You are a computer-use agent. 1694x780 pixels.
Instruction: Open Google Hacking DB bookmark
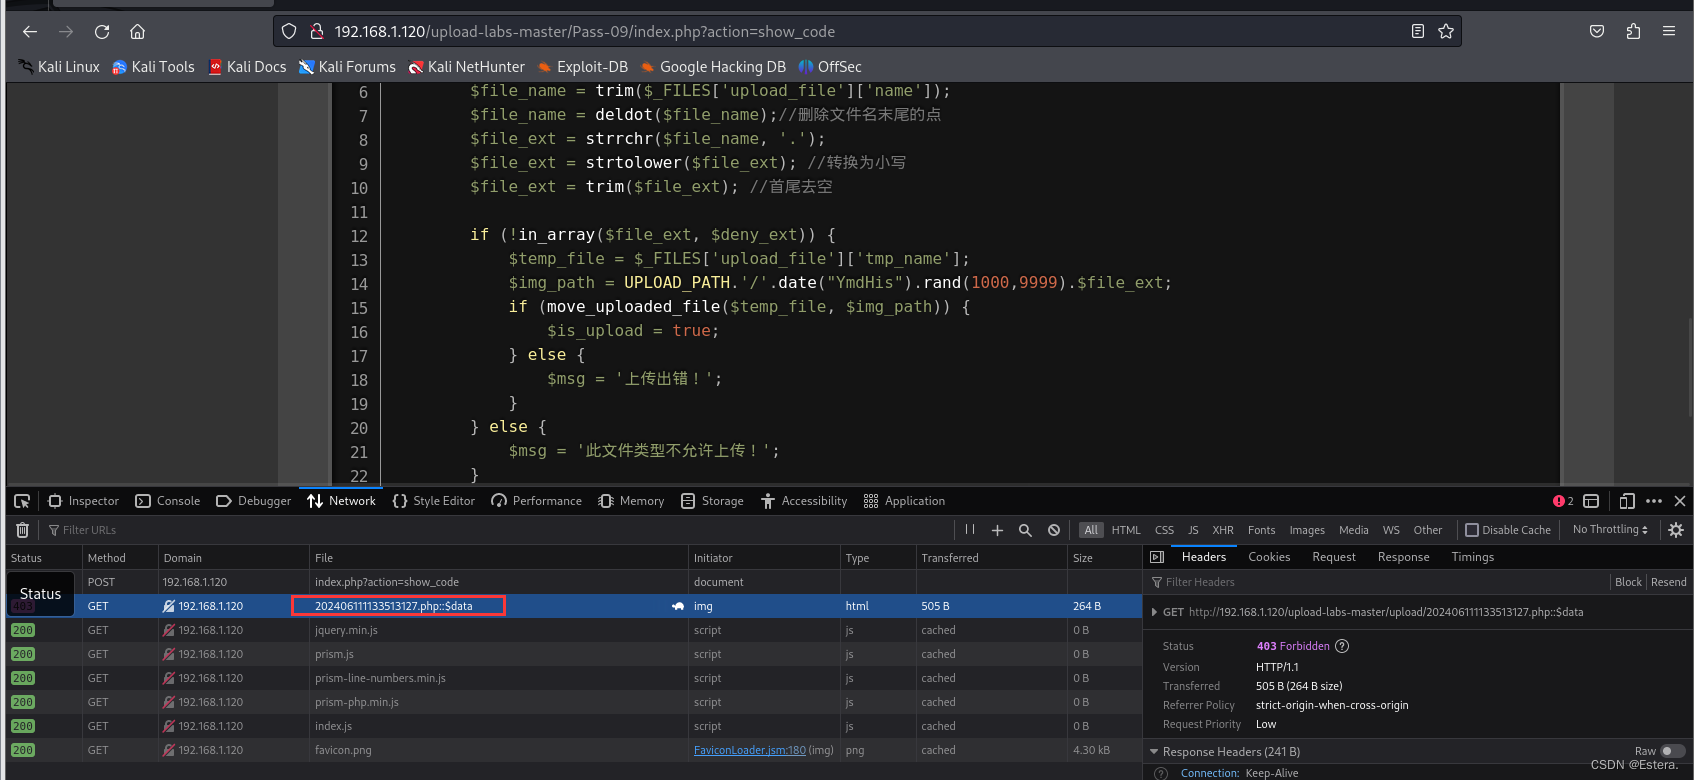pos(713,67)
